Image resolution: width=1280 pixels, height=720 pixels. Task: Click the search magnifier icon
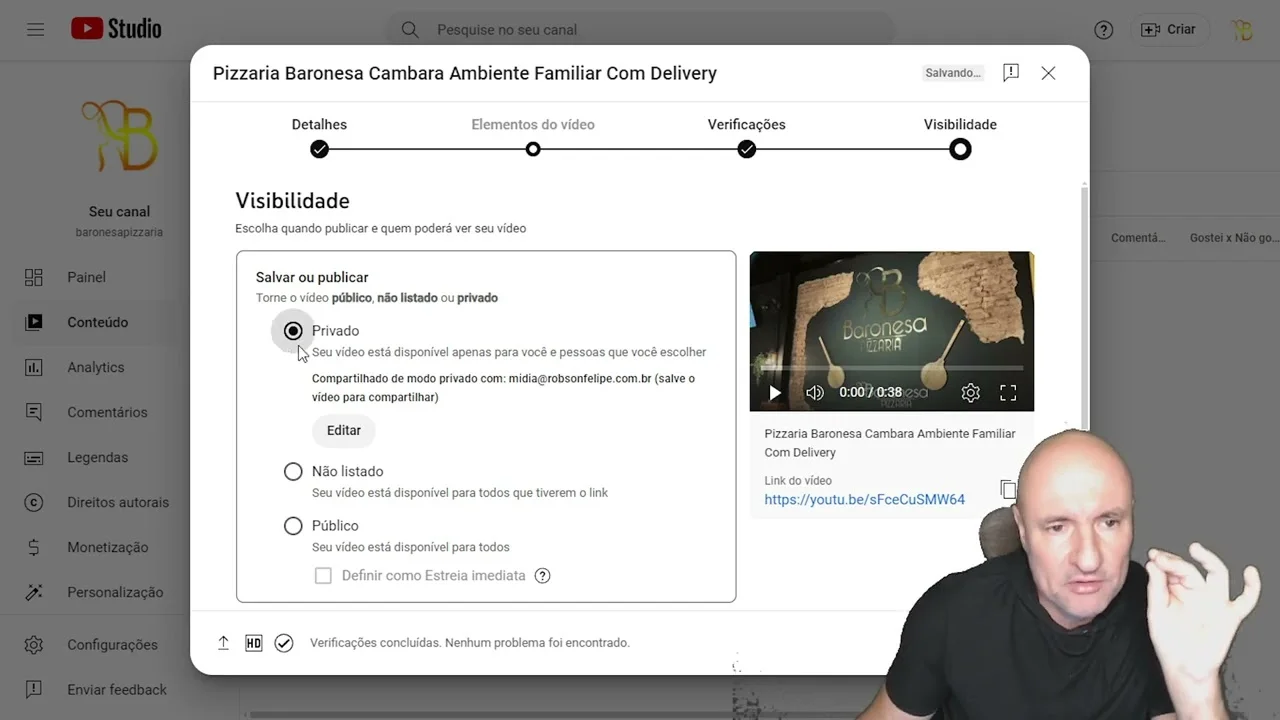410,30
